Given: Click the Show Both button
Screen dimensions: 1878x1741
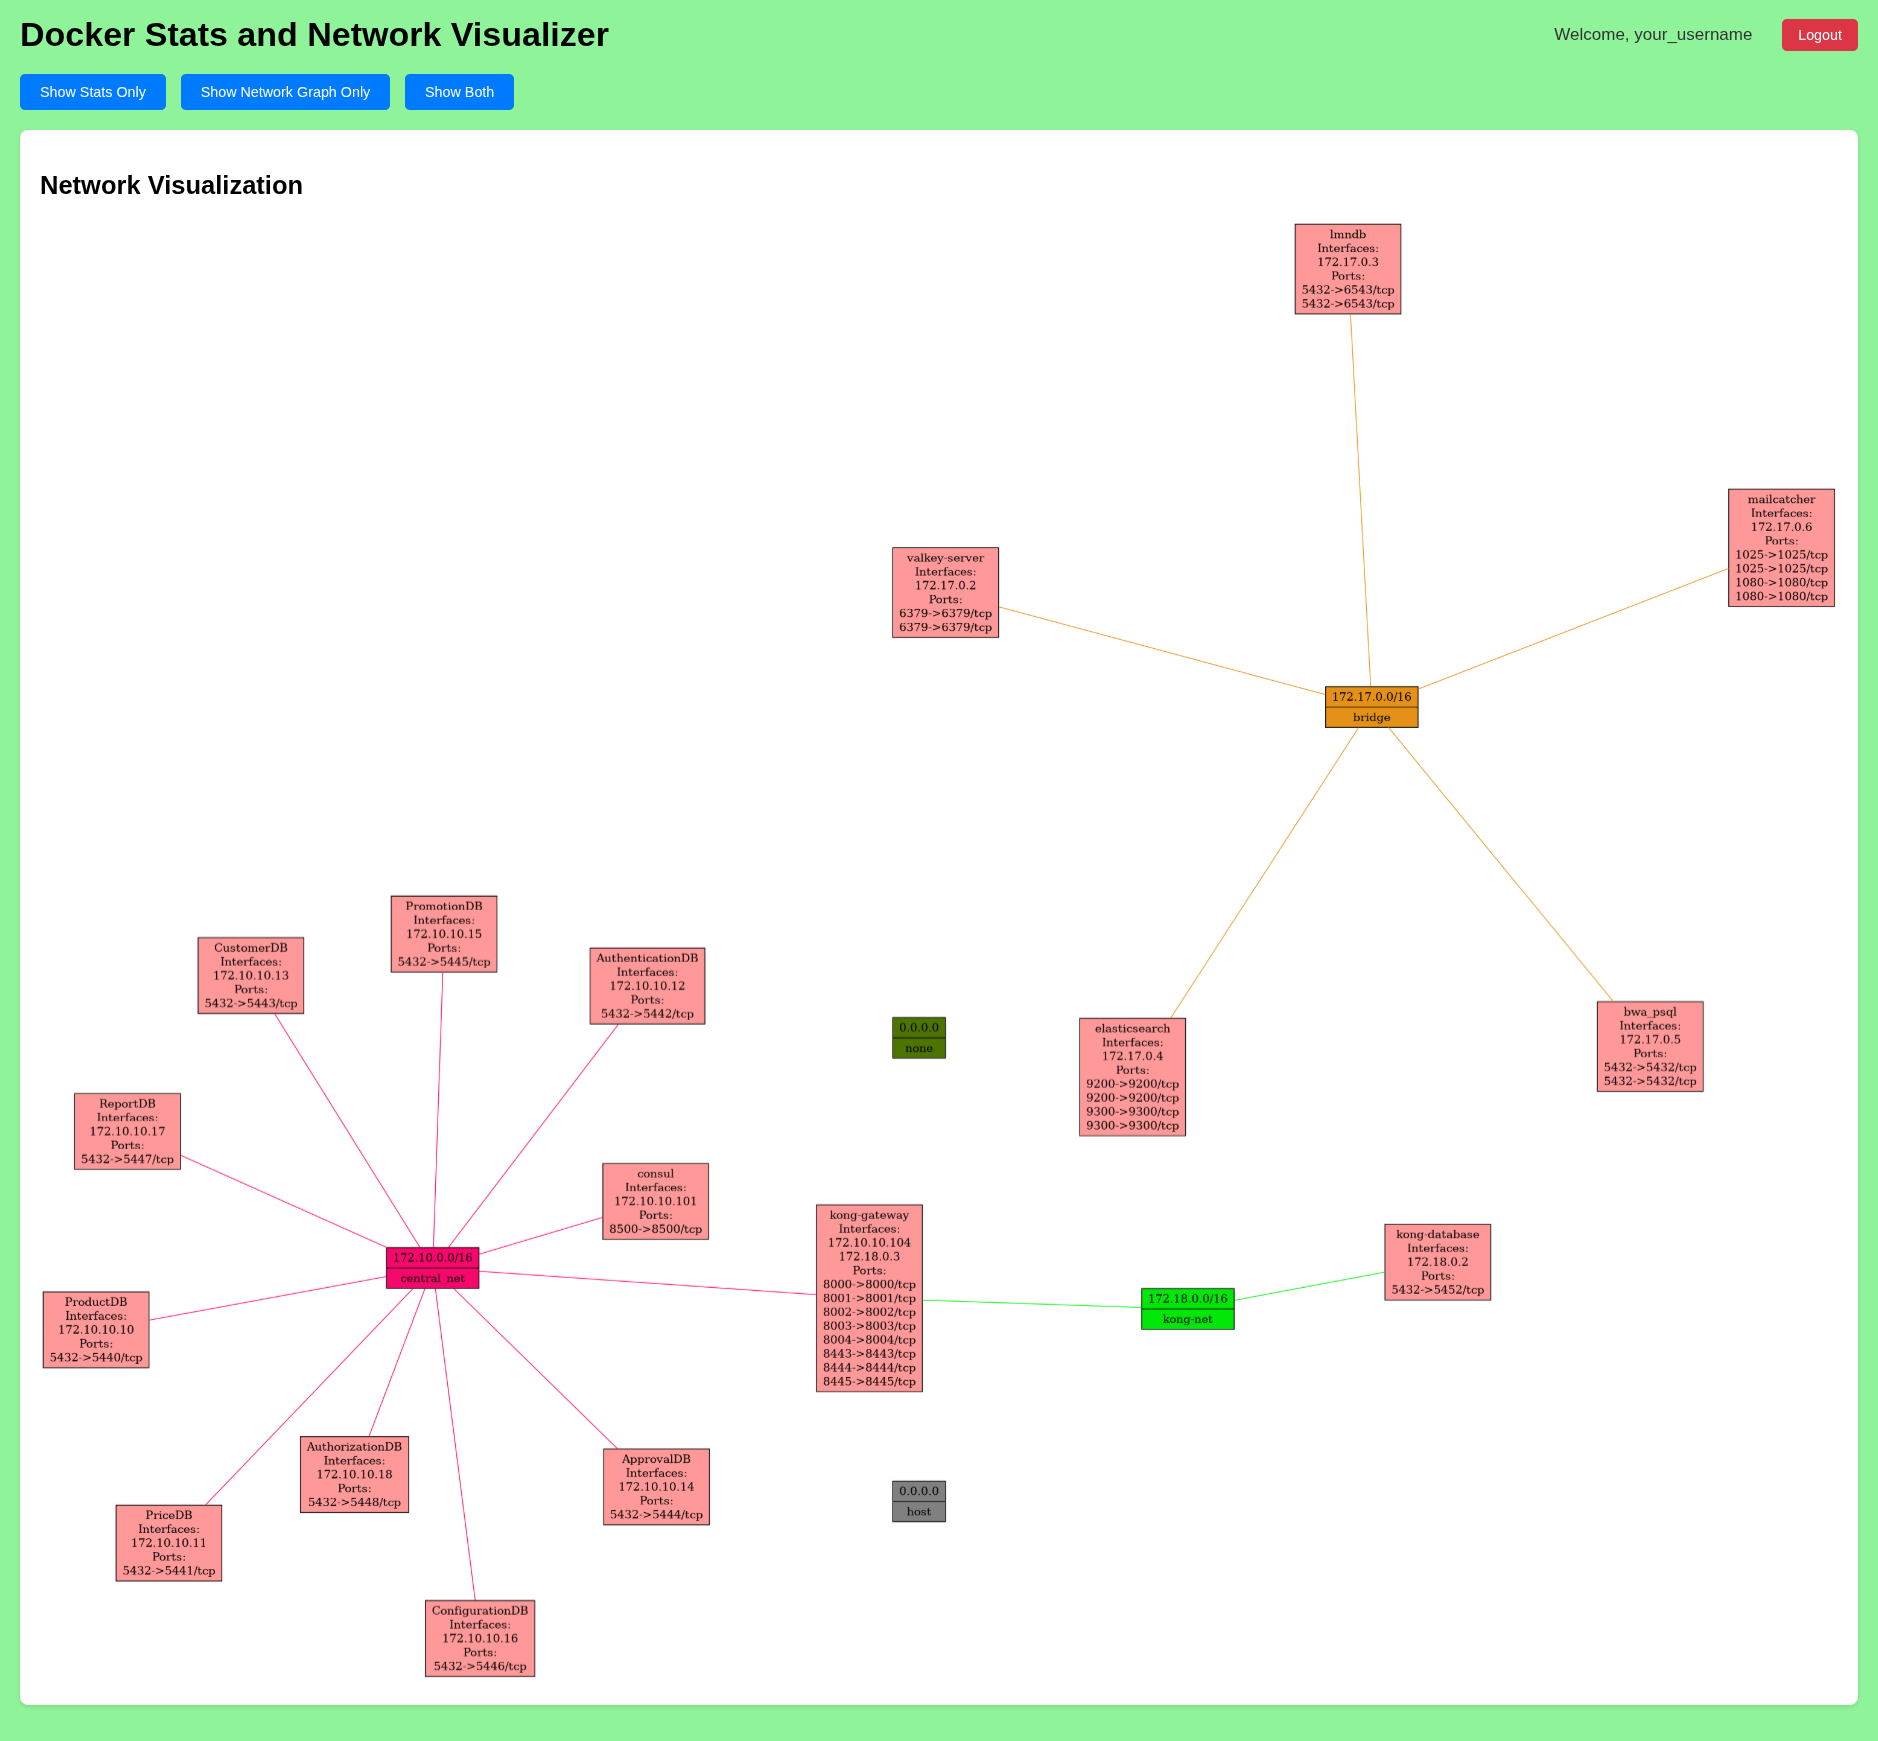Looking at the screenshot, I should pyautogui.click(x=458, y=91).
